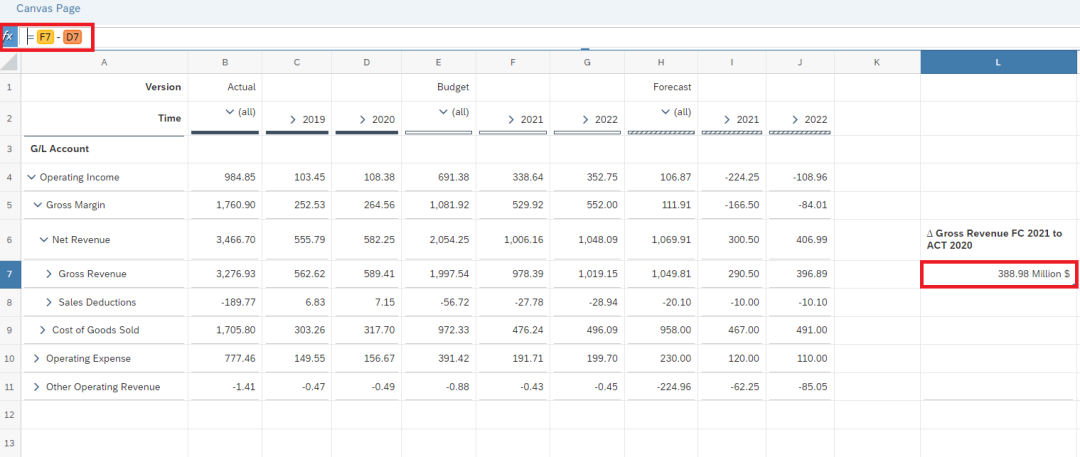
Task: Click the Net Revenue value 2,054.25
Action: click(448, 240)
